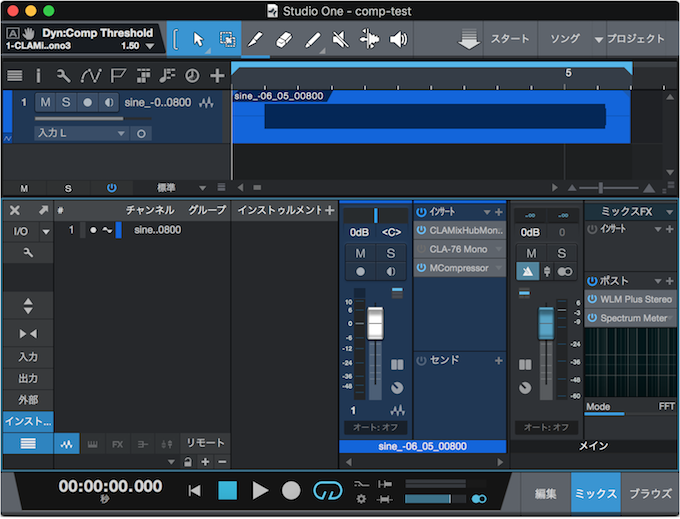Open the プロジェクト dropdown arrow

tap(599, 39)
